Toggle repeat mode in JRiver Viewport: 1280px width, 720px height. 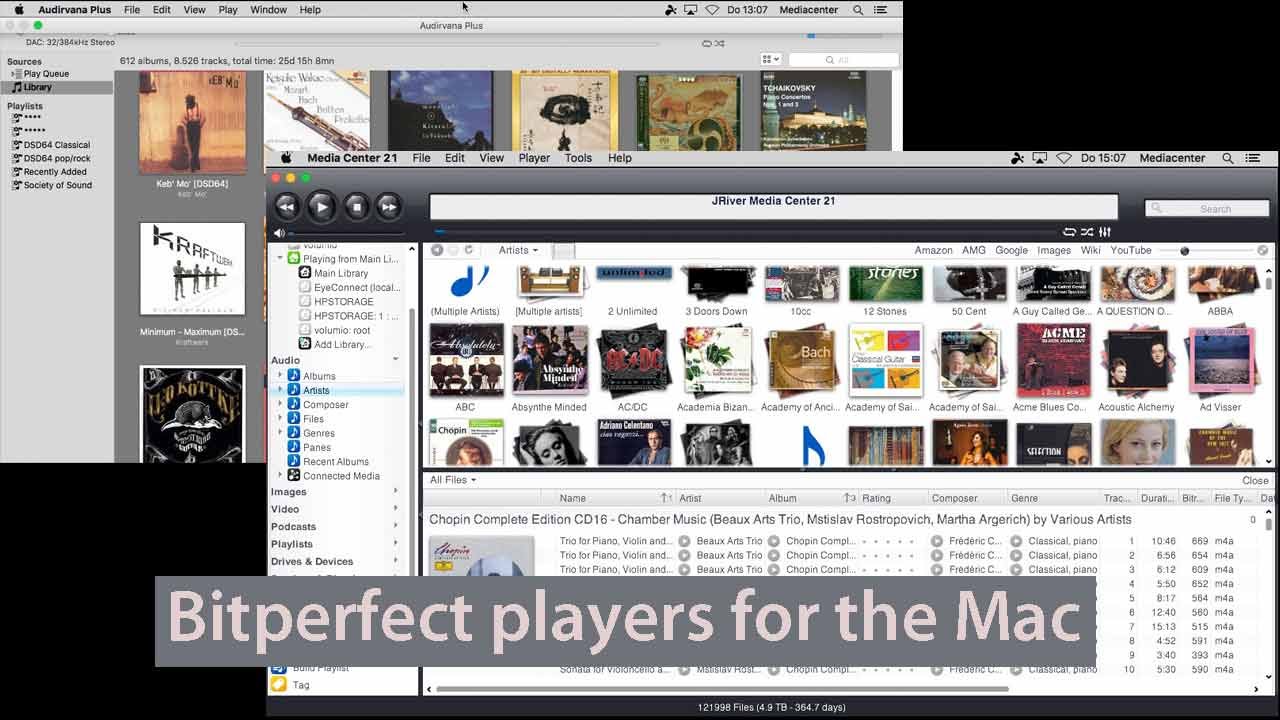(1069, 232)
